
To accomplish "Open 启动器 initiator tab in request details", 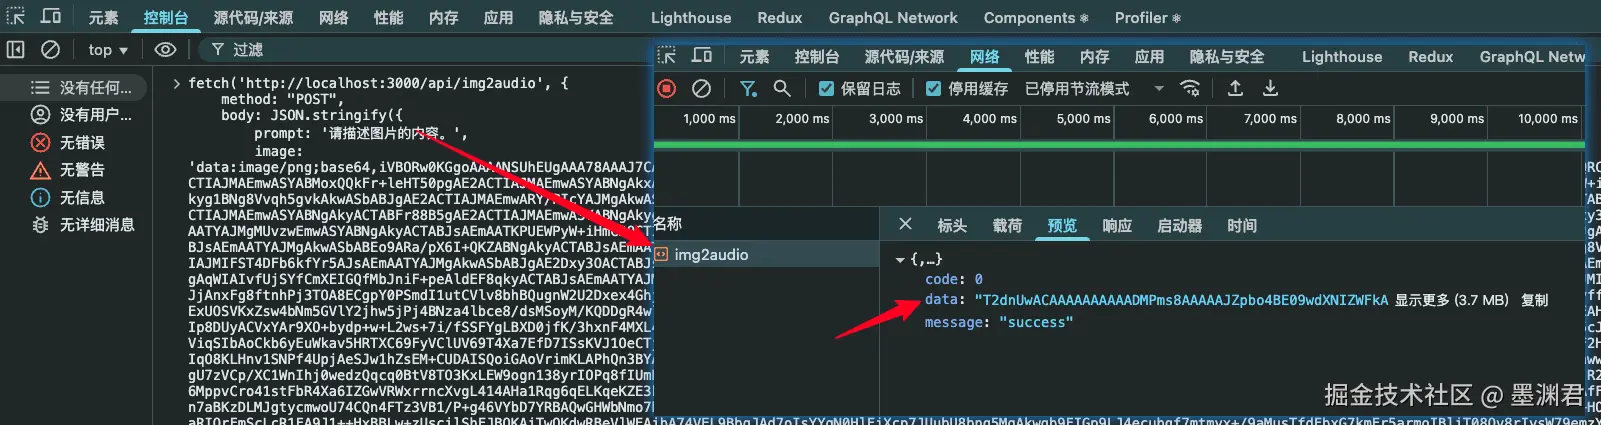I will tap(1180, 226).
